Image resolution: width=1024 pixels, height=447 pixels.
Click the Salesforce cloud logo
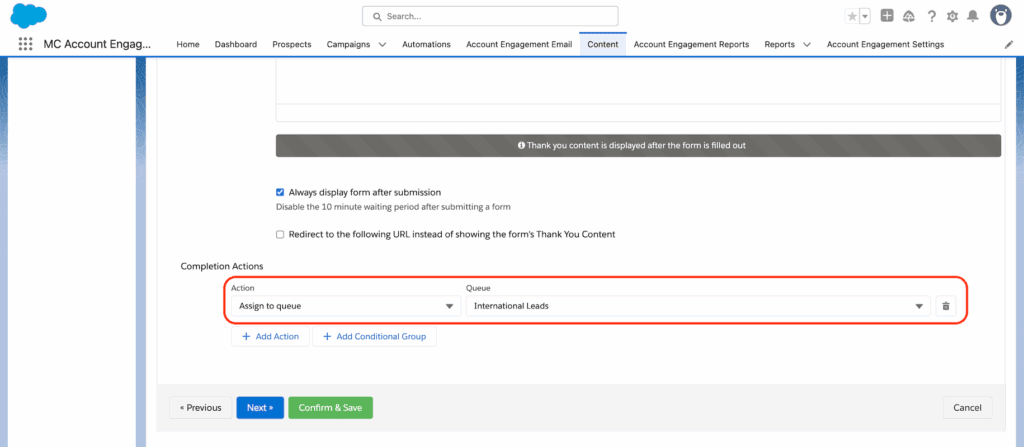[x=28, y=15]
